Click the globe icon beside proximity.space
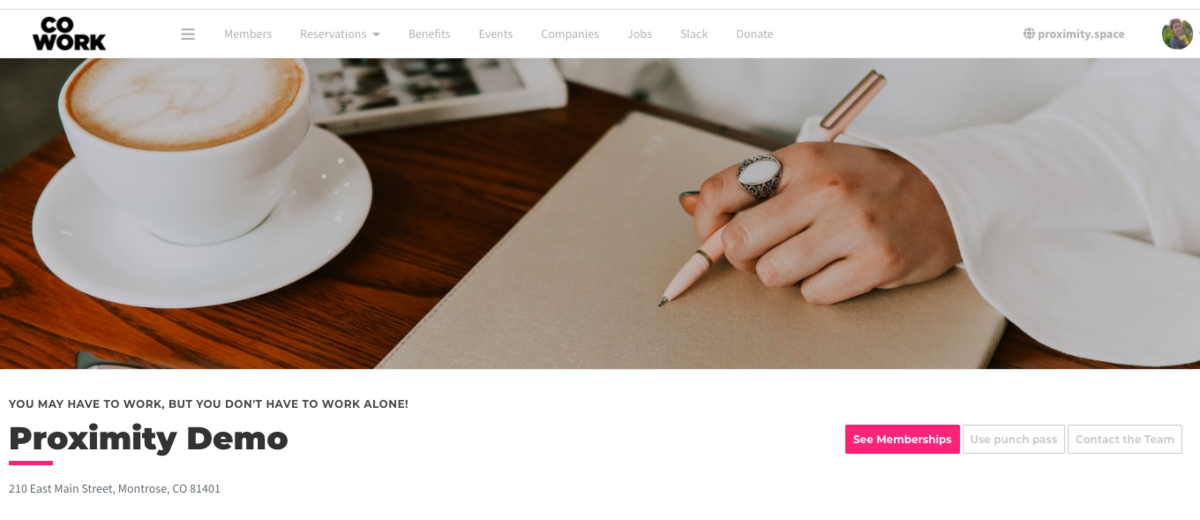Screen dimensions: 1200x520 (x=1029, y=34)
